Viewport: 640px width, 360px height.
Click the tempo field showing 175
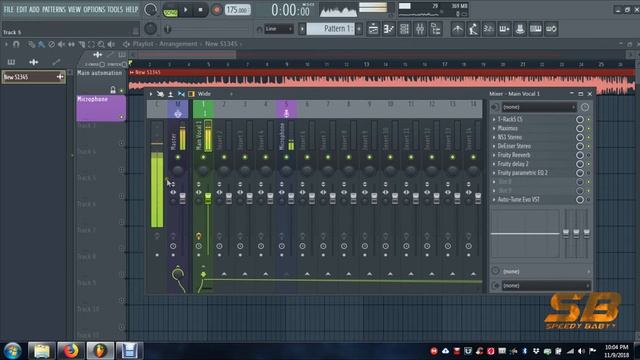(x=238, y=10)
